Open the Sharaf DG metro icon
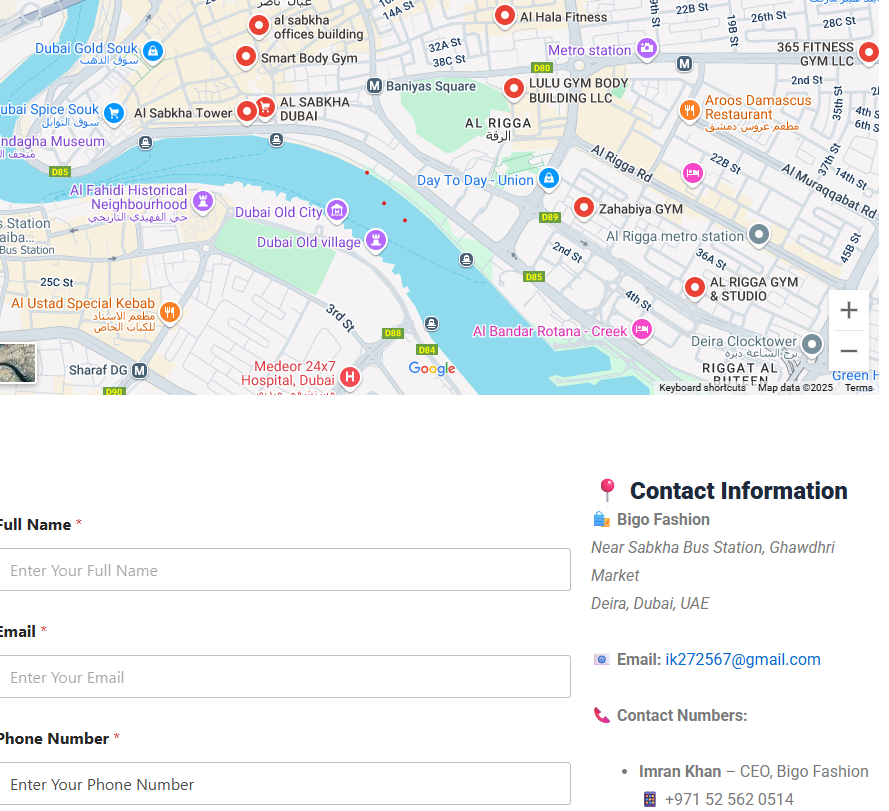Image resolution: width=889 pixels, height=811 pixels. point(139,370)
